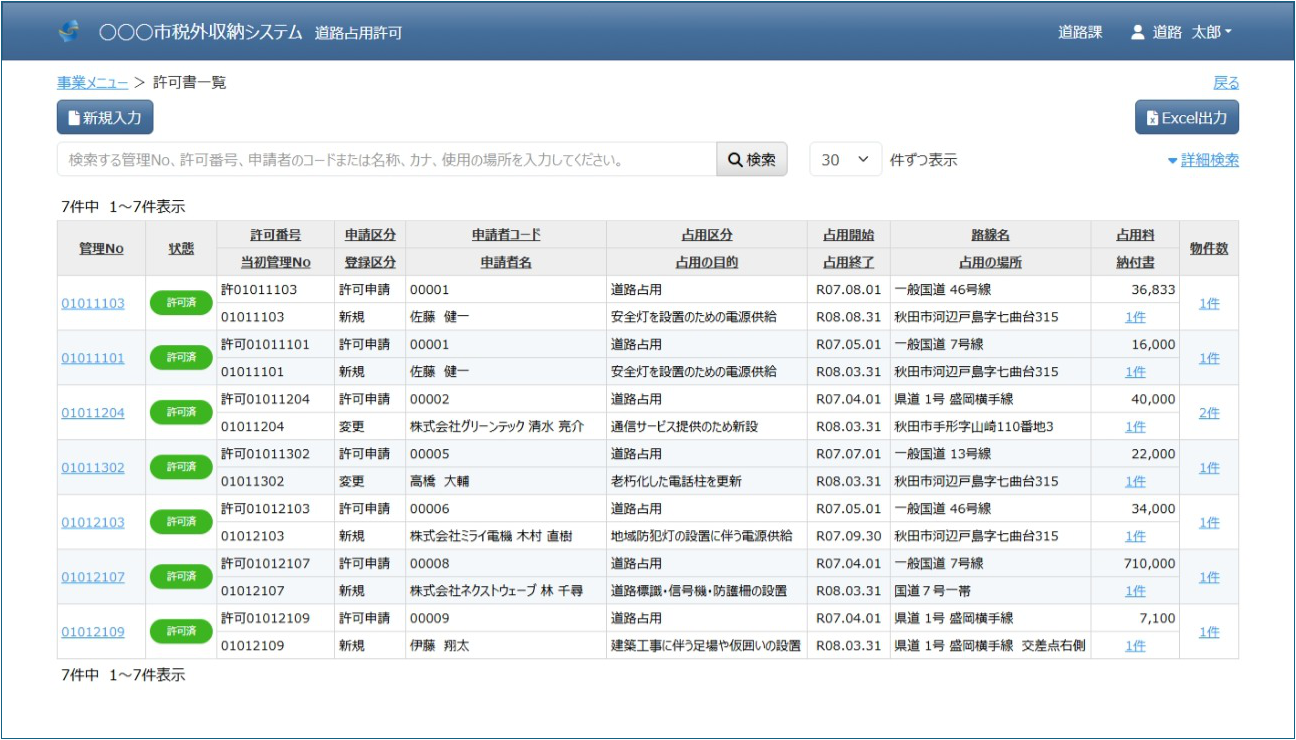This screenshot has height=740, width=1296.
Task: Click the 戻る link
Action: coord(1226,83)
